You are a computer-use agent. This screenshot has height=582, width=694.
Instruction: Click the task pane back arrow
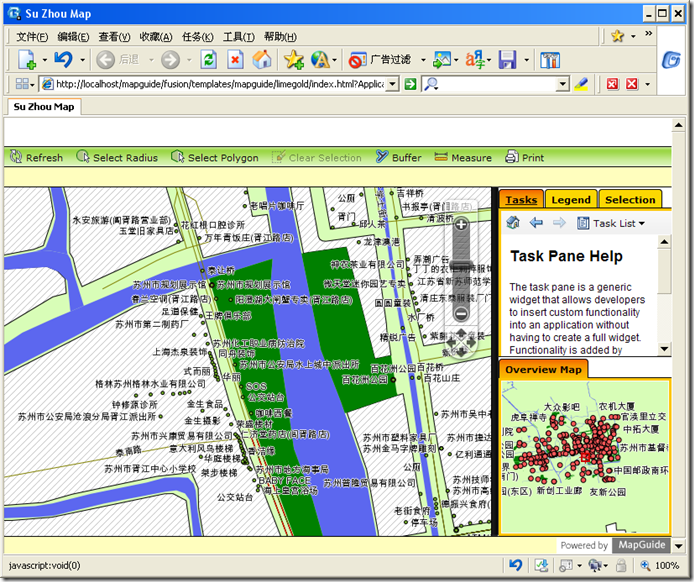[536, 222]
